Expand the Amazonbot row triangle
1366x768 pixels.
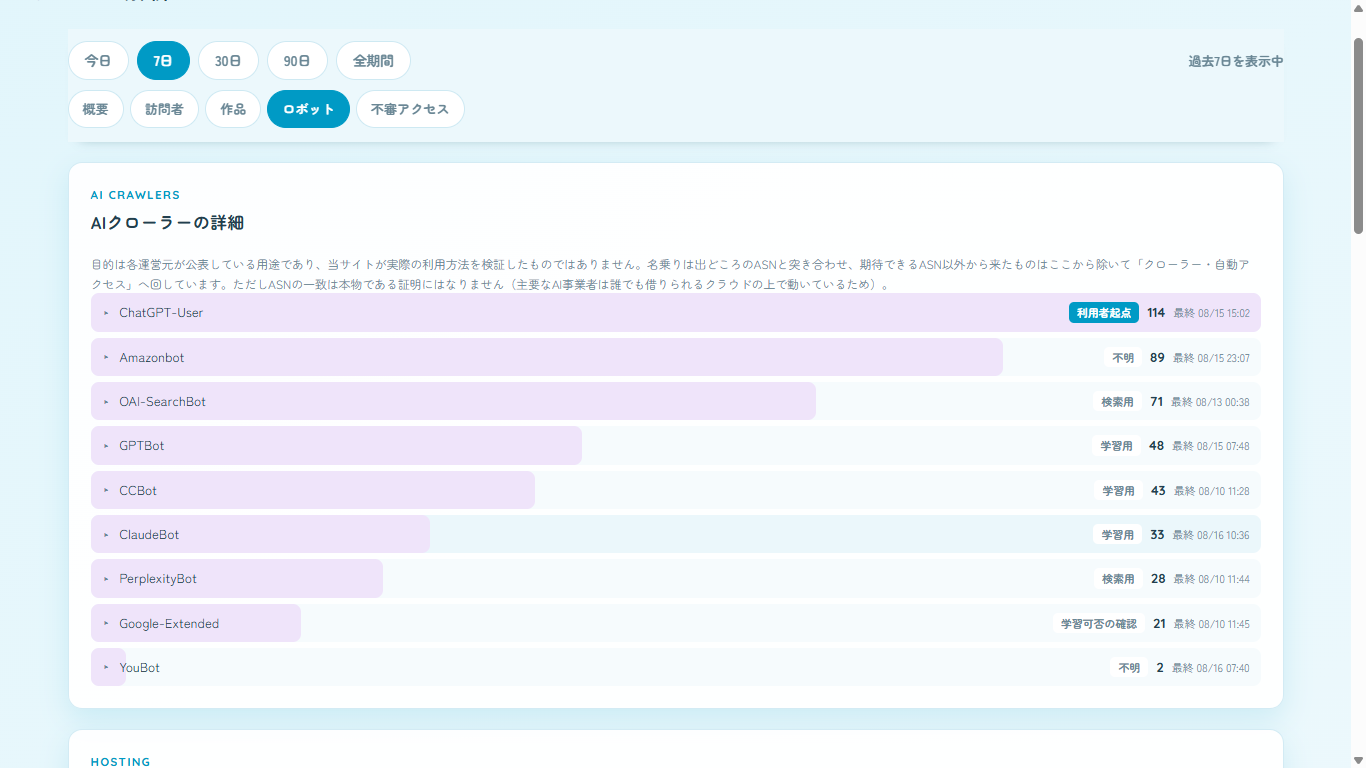[x=106, y=358]
